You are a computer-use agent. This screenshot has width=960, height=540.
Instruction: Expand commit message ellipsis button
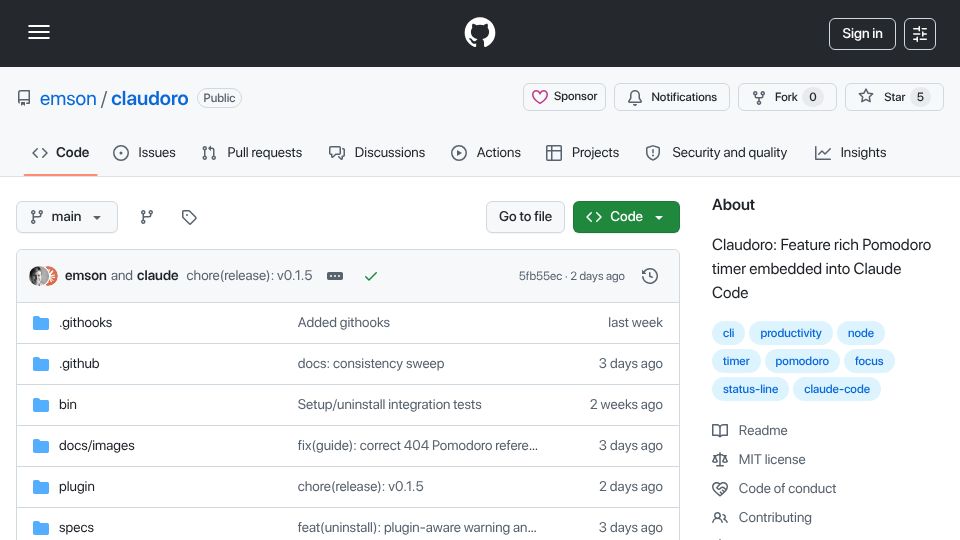(x=335, y=276)
